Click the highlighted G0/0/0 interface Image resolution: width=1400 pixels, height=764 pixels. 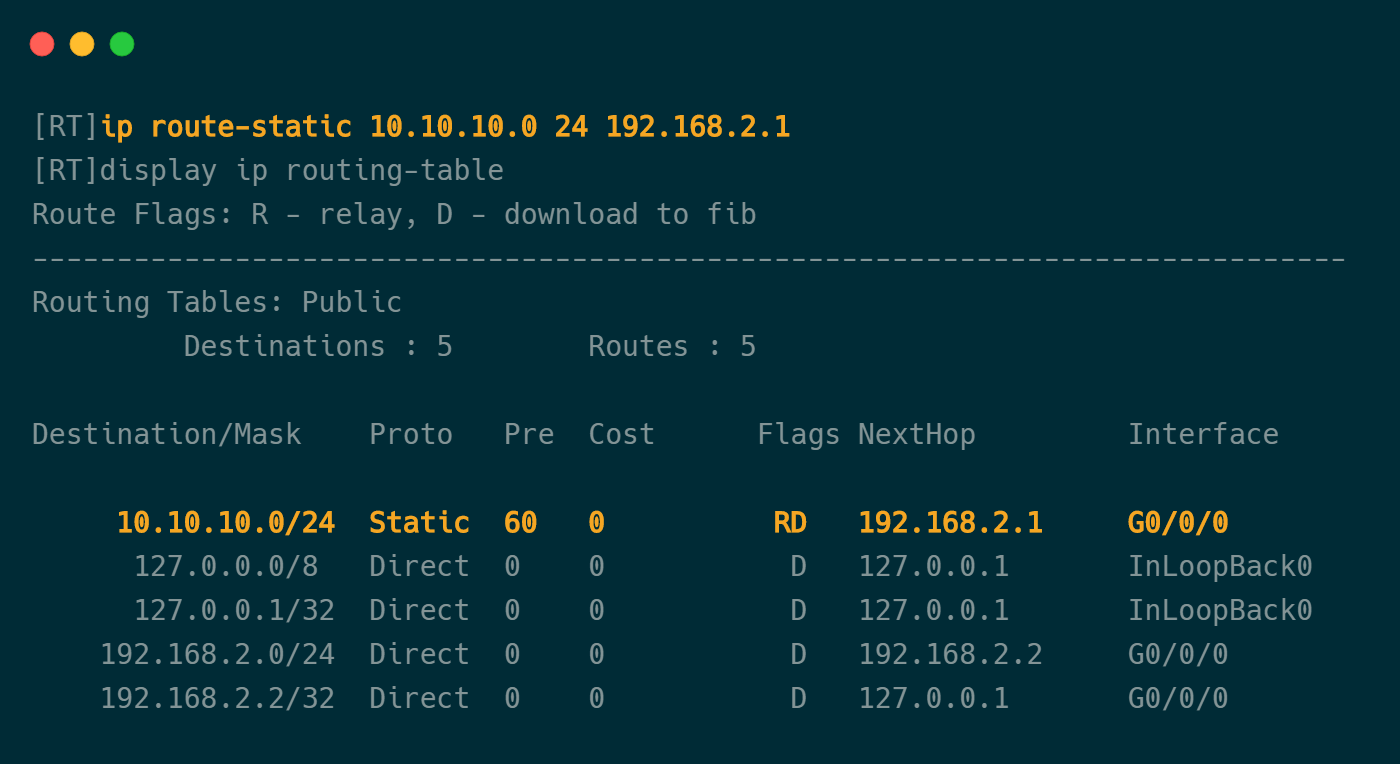coord(1178,523)
